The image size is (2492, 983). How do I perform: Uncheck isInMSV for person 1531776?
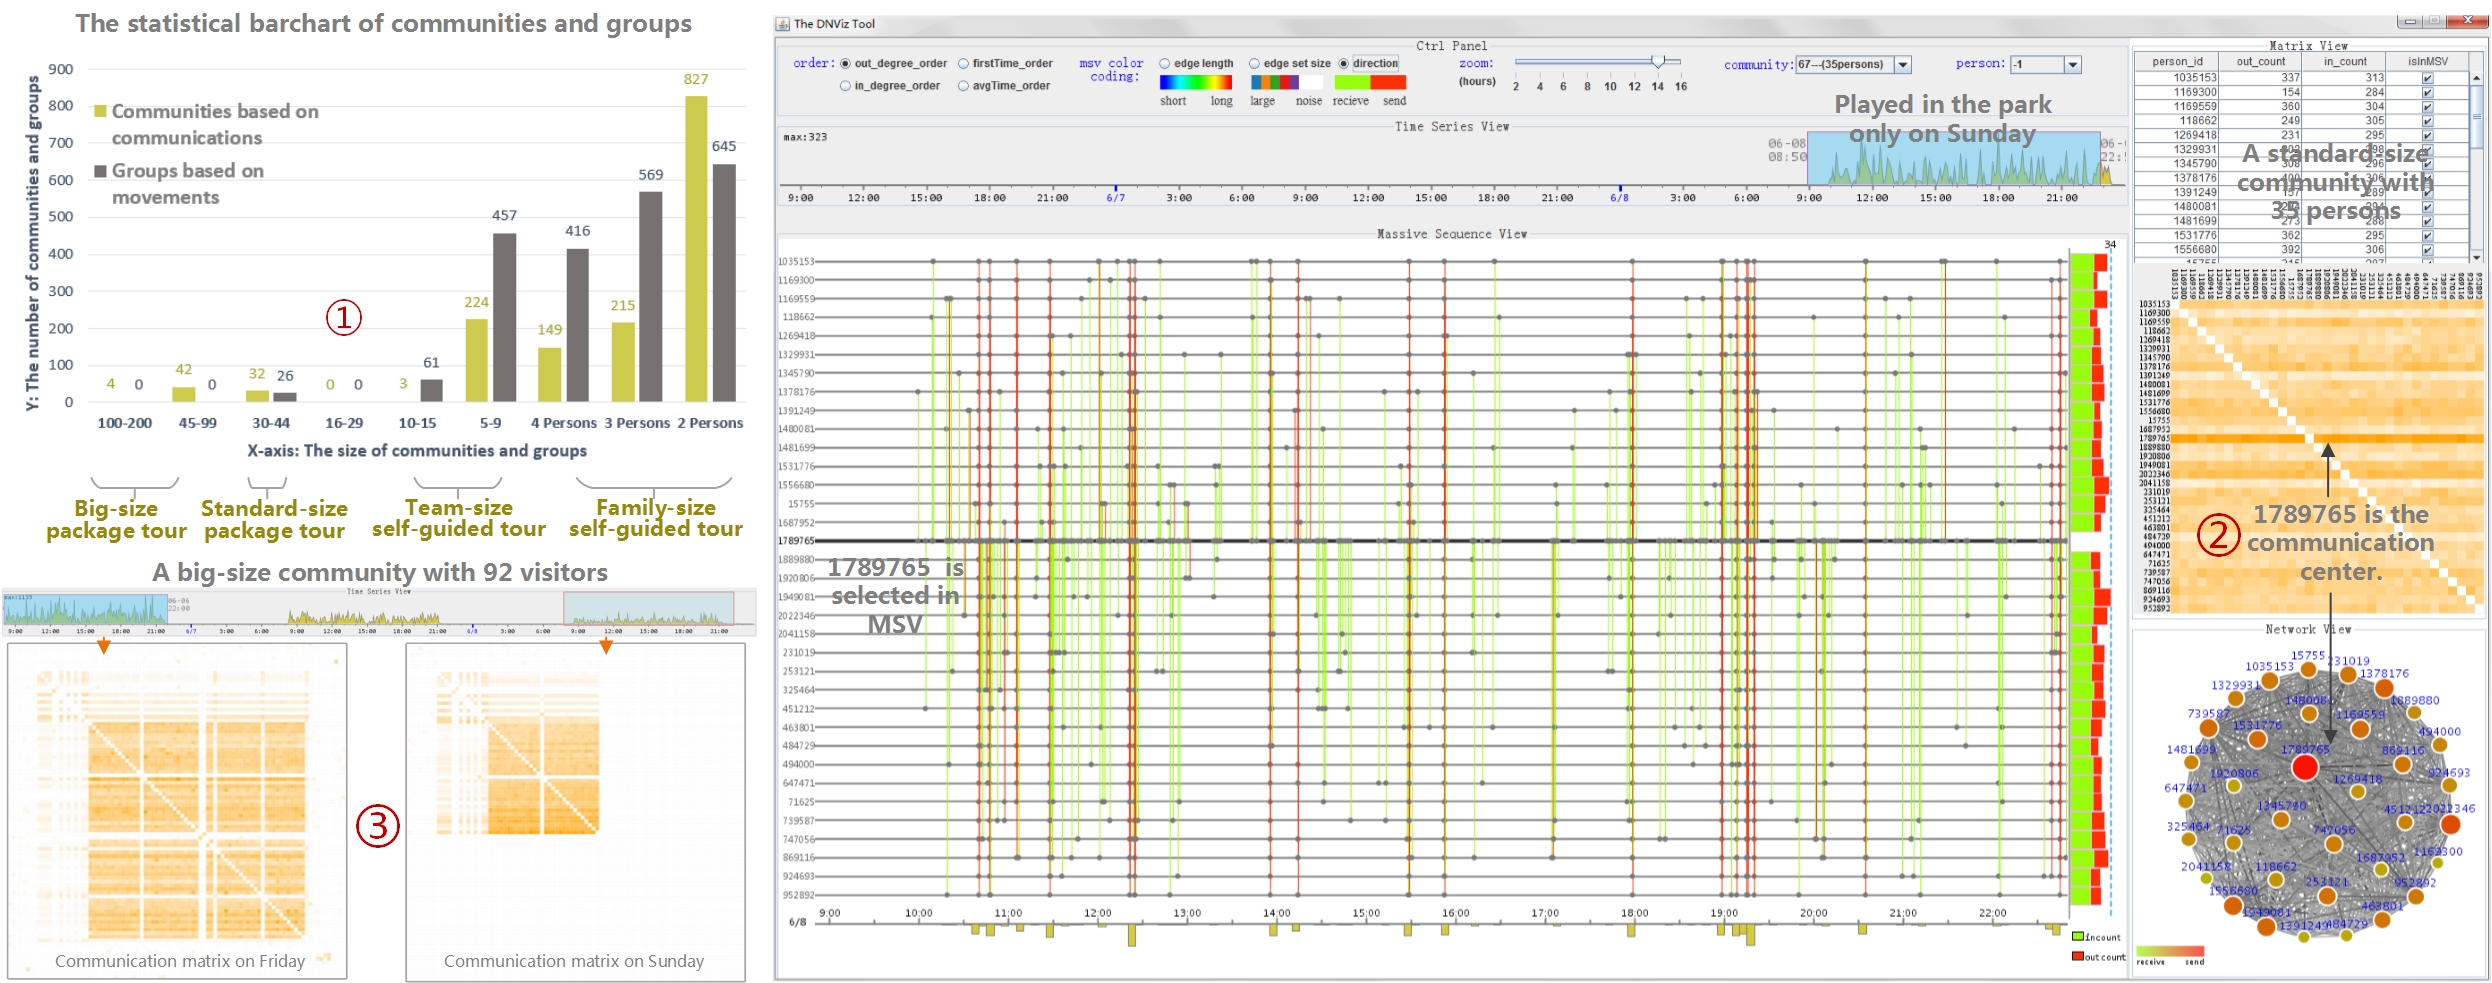pos(2428,236)
